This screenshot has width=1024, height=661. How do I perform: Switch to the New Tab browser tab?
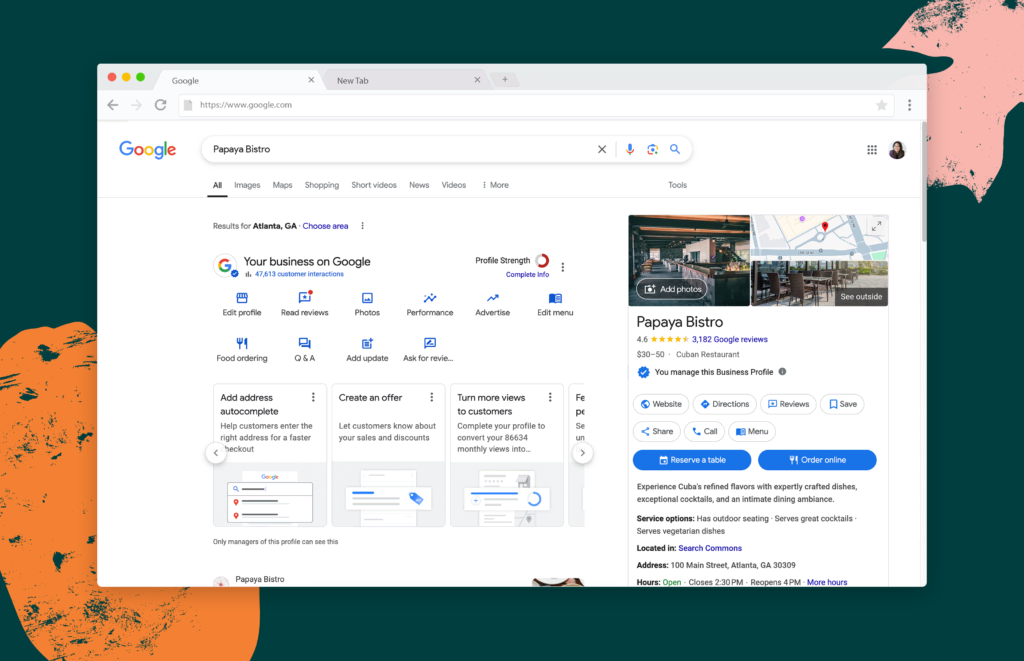point(405,80)
